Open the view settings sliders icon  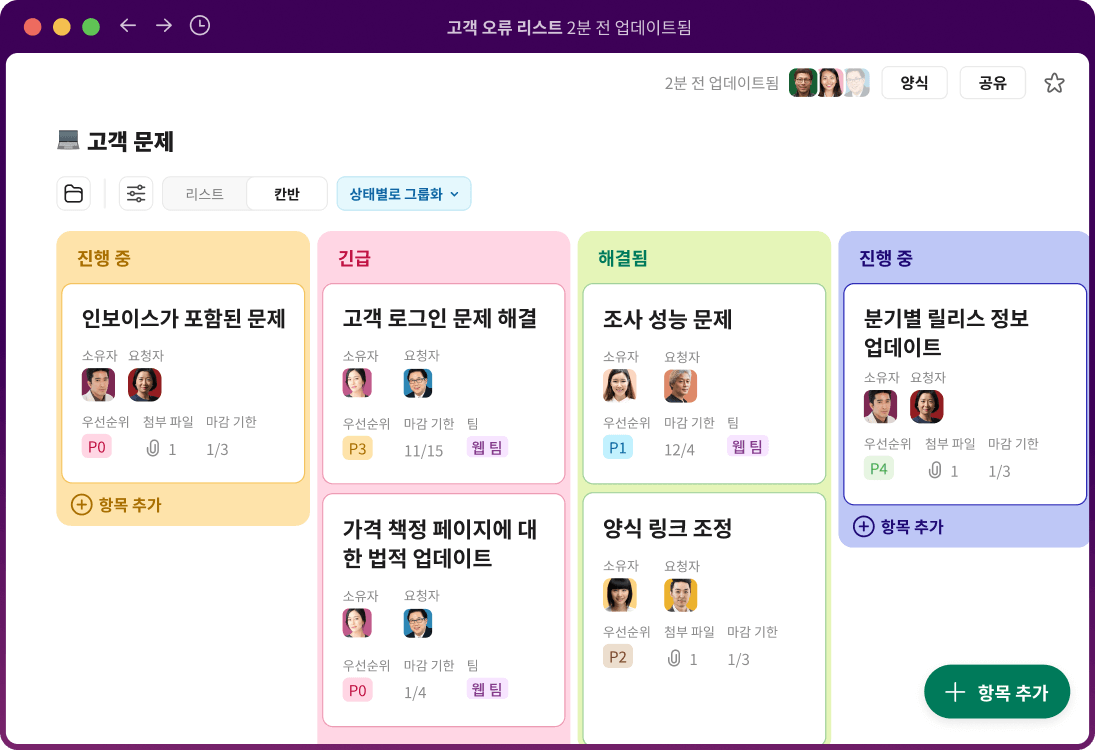tap(136, 193)
